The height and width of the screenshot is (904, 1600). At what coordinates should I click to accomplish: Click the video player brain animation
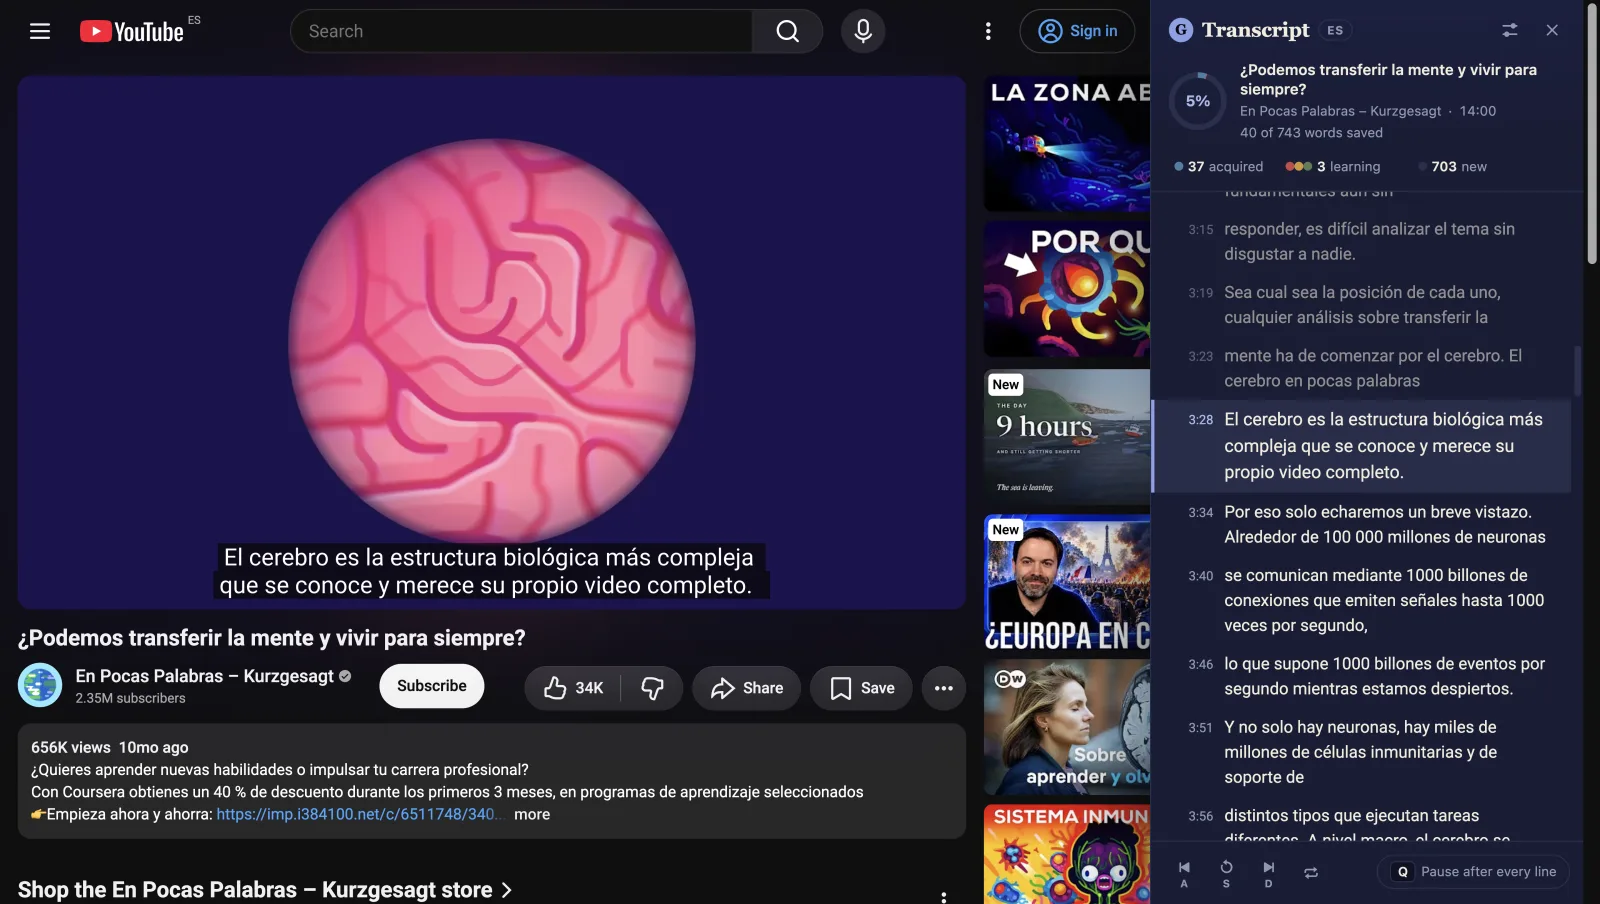click(x=491, y=342)
